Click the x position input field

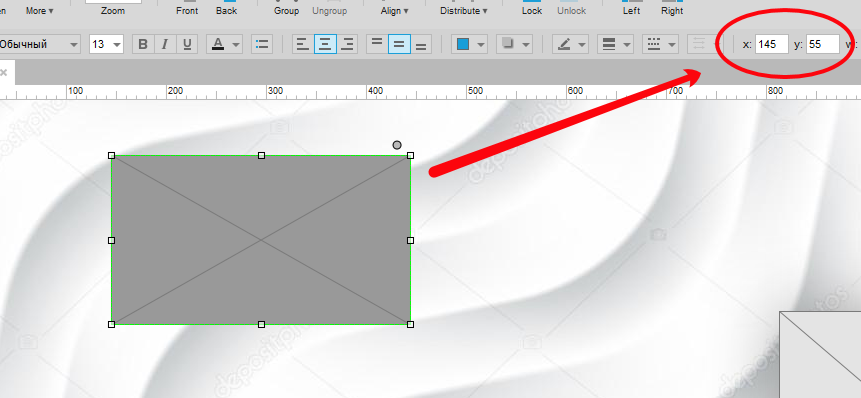tap(771, 44)
